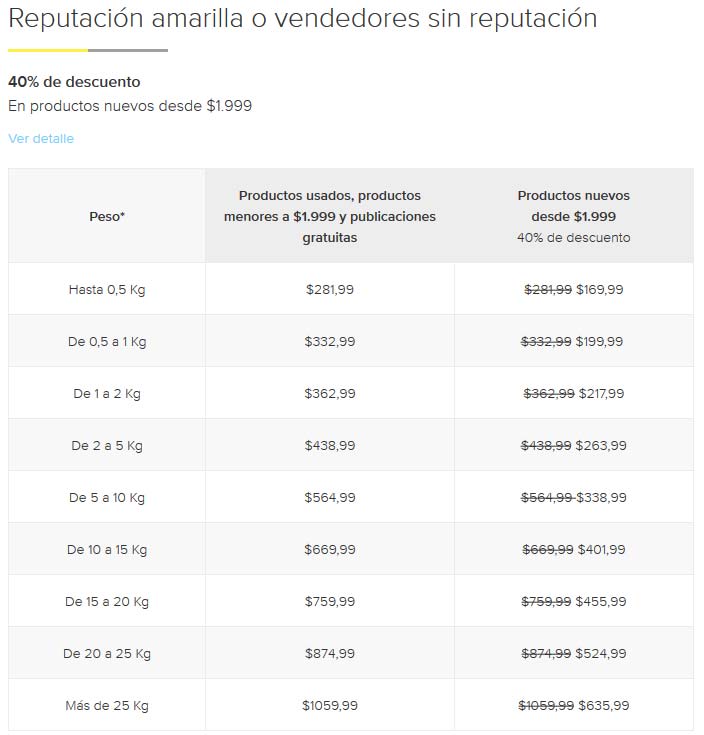The width and height of the screenshot is (704, 735).
Task: Click the discounted price $635,99
Action: point(603,706)
